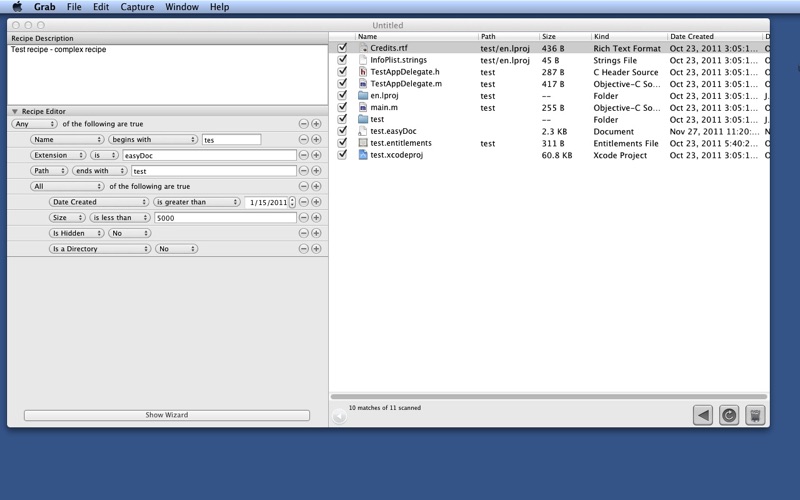The image size is (800, 500).
Task: Add a rule after the nested All group
Action: [316, 186]
